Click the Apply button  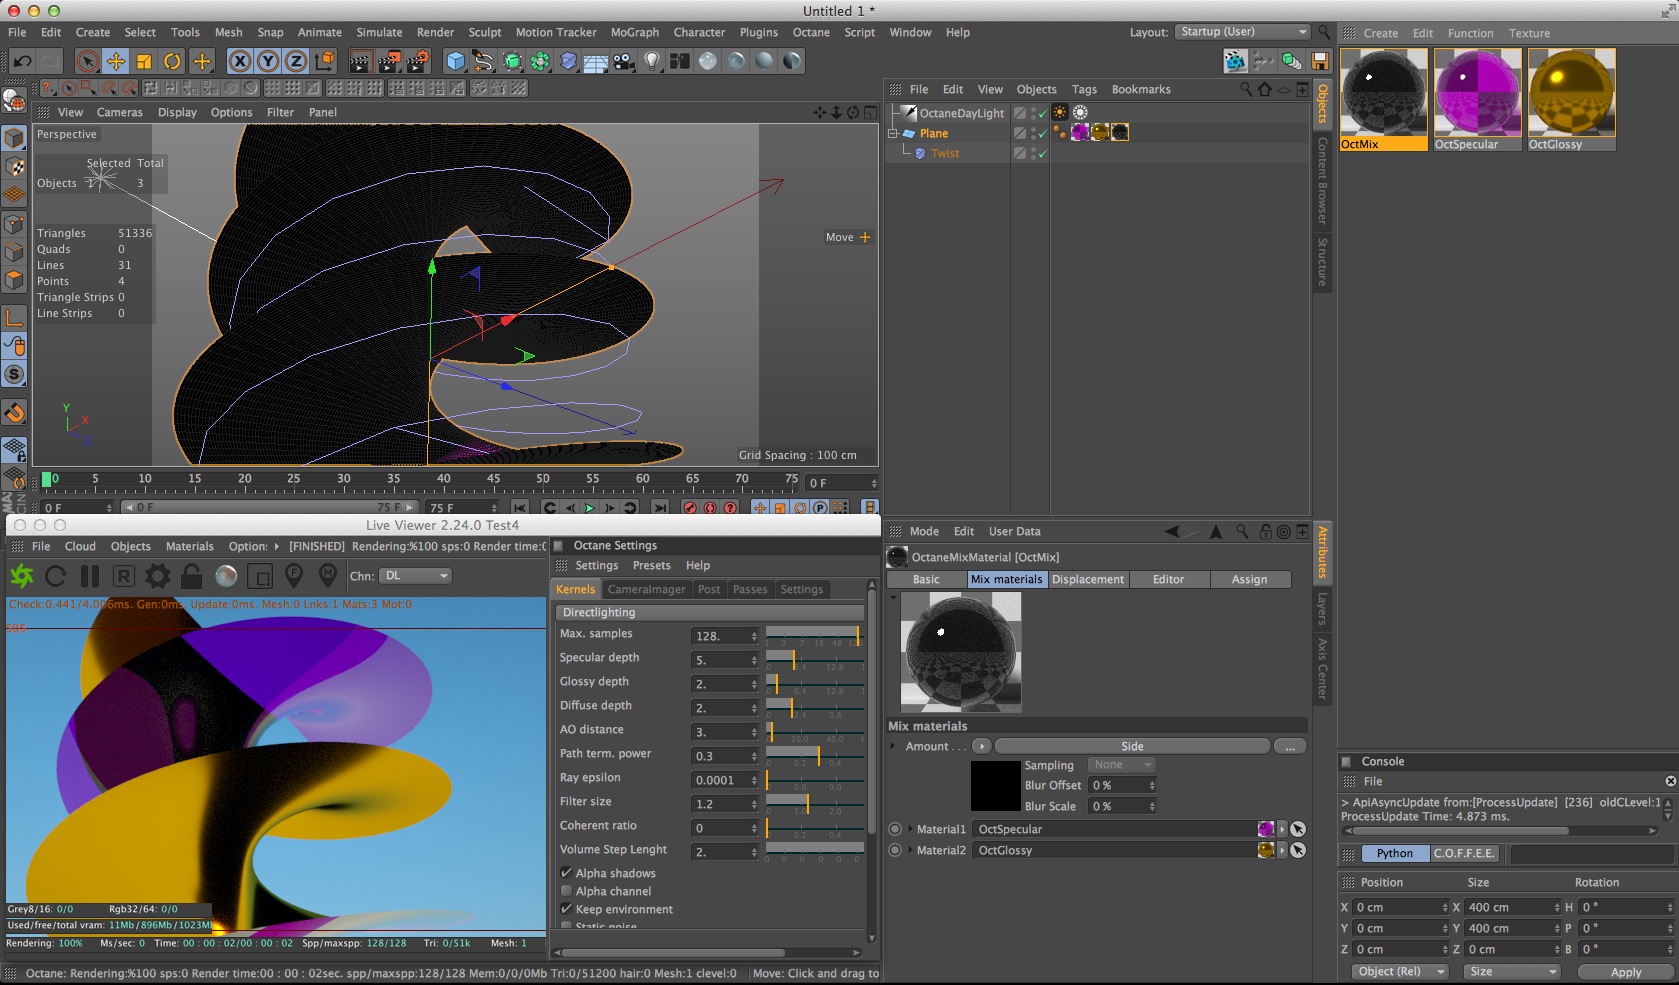(1625, 972)
